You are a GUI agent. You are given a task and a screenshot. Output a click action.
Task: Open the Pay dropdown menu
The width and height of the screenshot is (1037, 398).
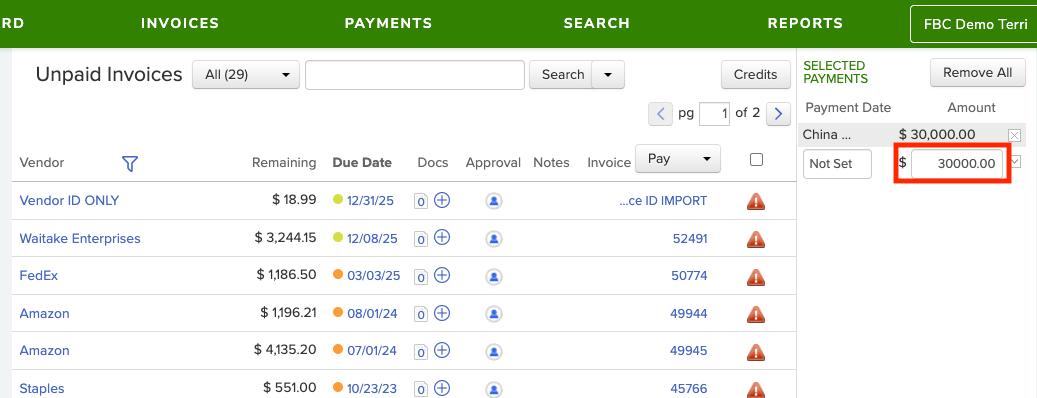(678, 159)
